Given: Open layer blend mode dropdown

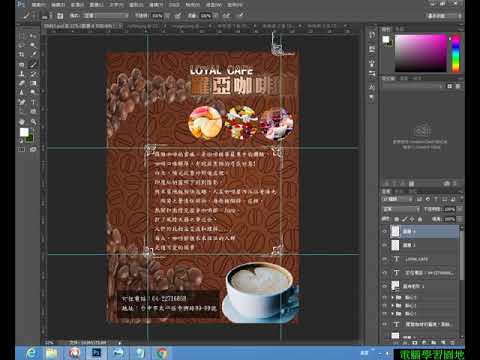Looking at the screenshot, I should [400, 209].
